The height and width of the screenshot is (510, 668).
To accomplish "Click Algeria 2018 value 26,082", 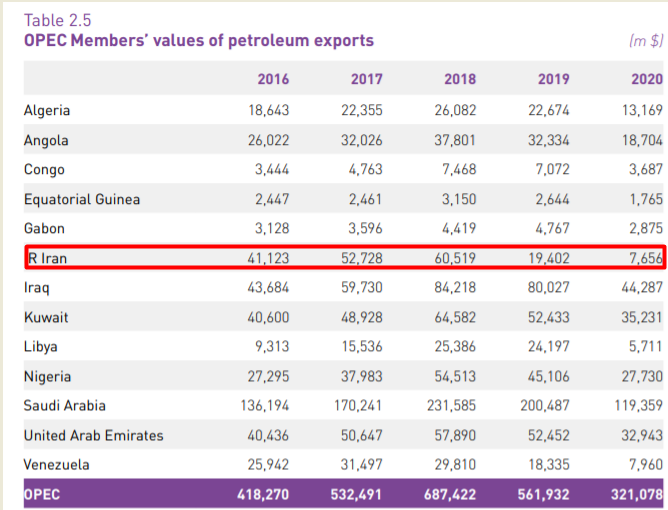I will tap(455, 110).
